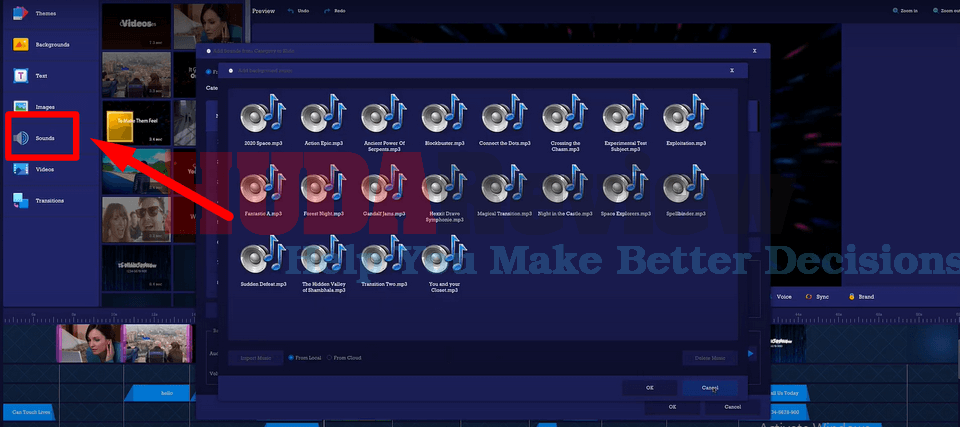The height and width of the screenshot is (427, 960).
Task: Click the Delete Music button
Action: [x=710, y=357]
